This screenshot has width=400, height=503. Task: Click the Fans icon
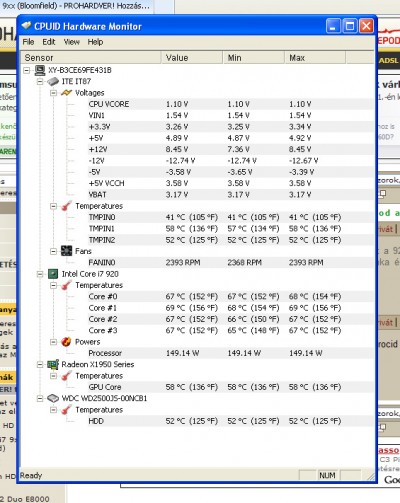66,251
